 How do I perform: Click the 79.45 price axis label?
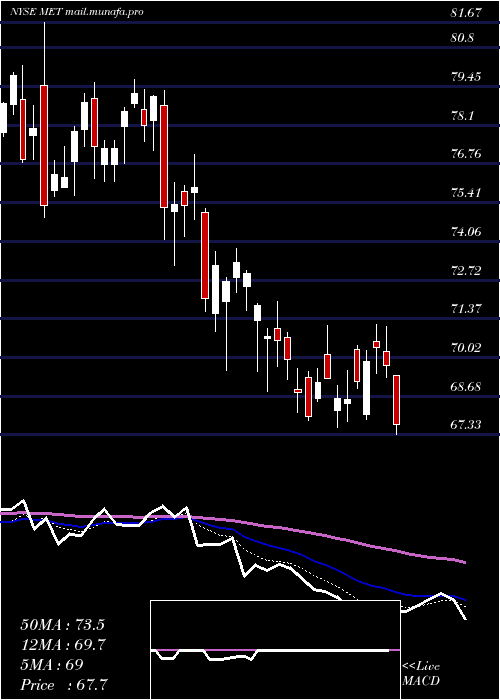466,77
